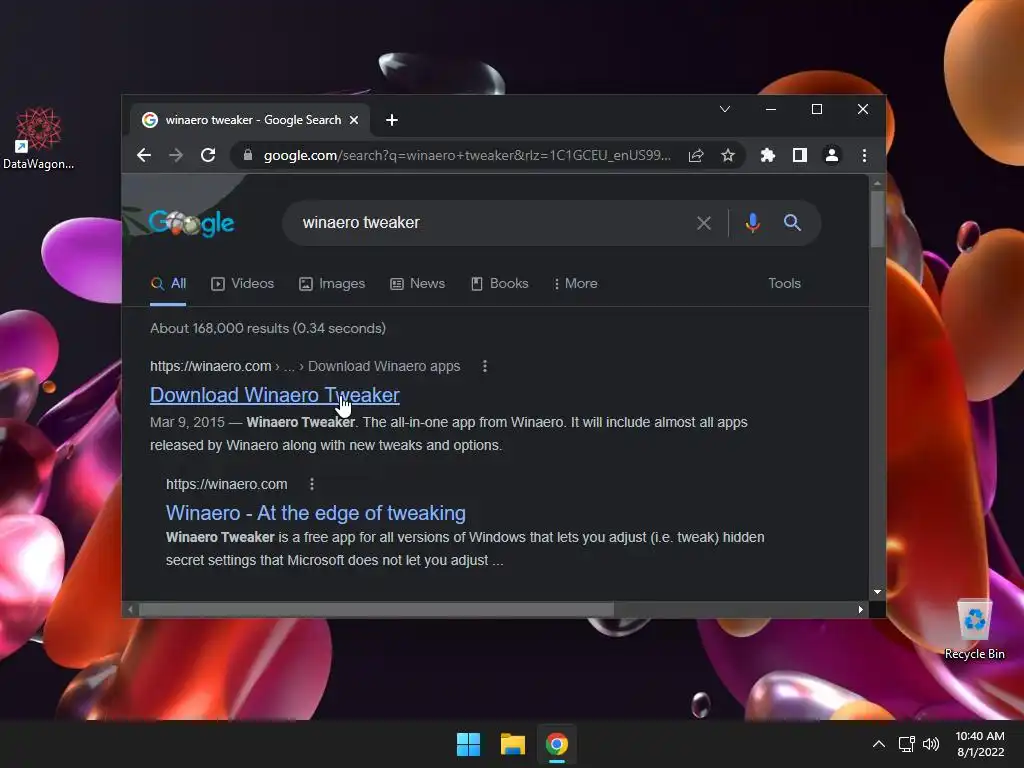Screen dimensions: 1024x768
Task: Click the Chrome address bar URL
Action: [x=467, y=155]
